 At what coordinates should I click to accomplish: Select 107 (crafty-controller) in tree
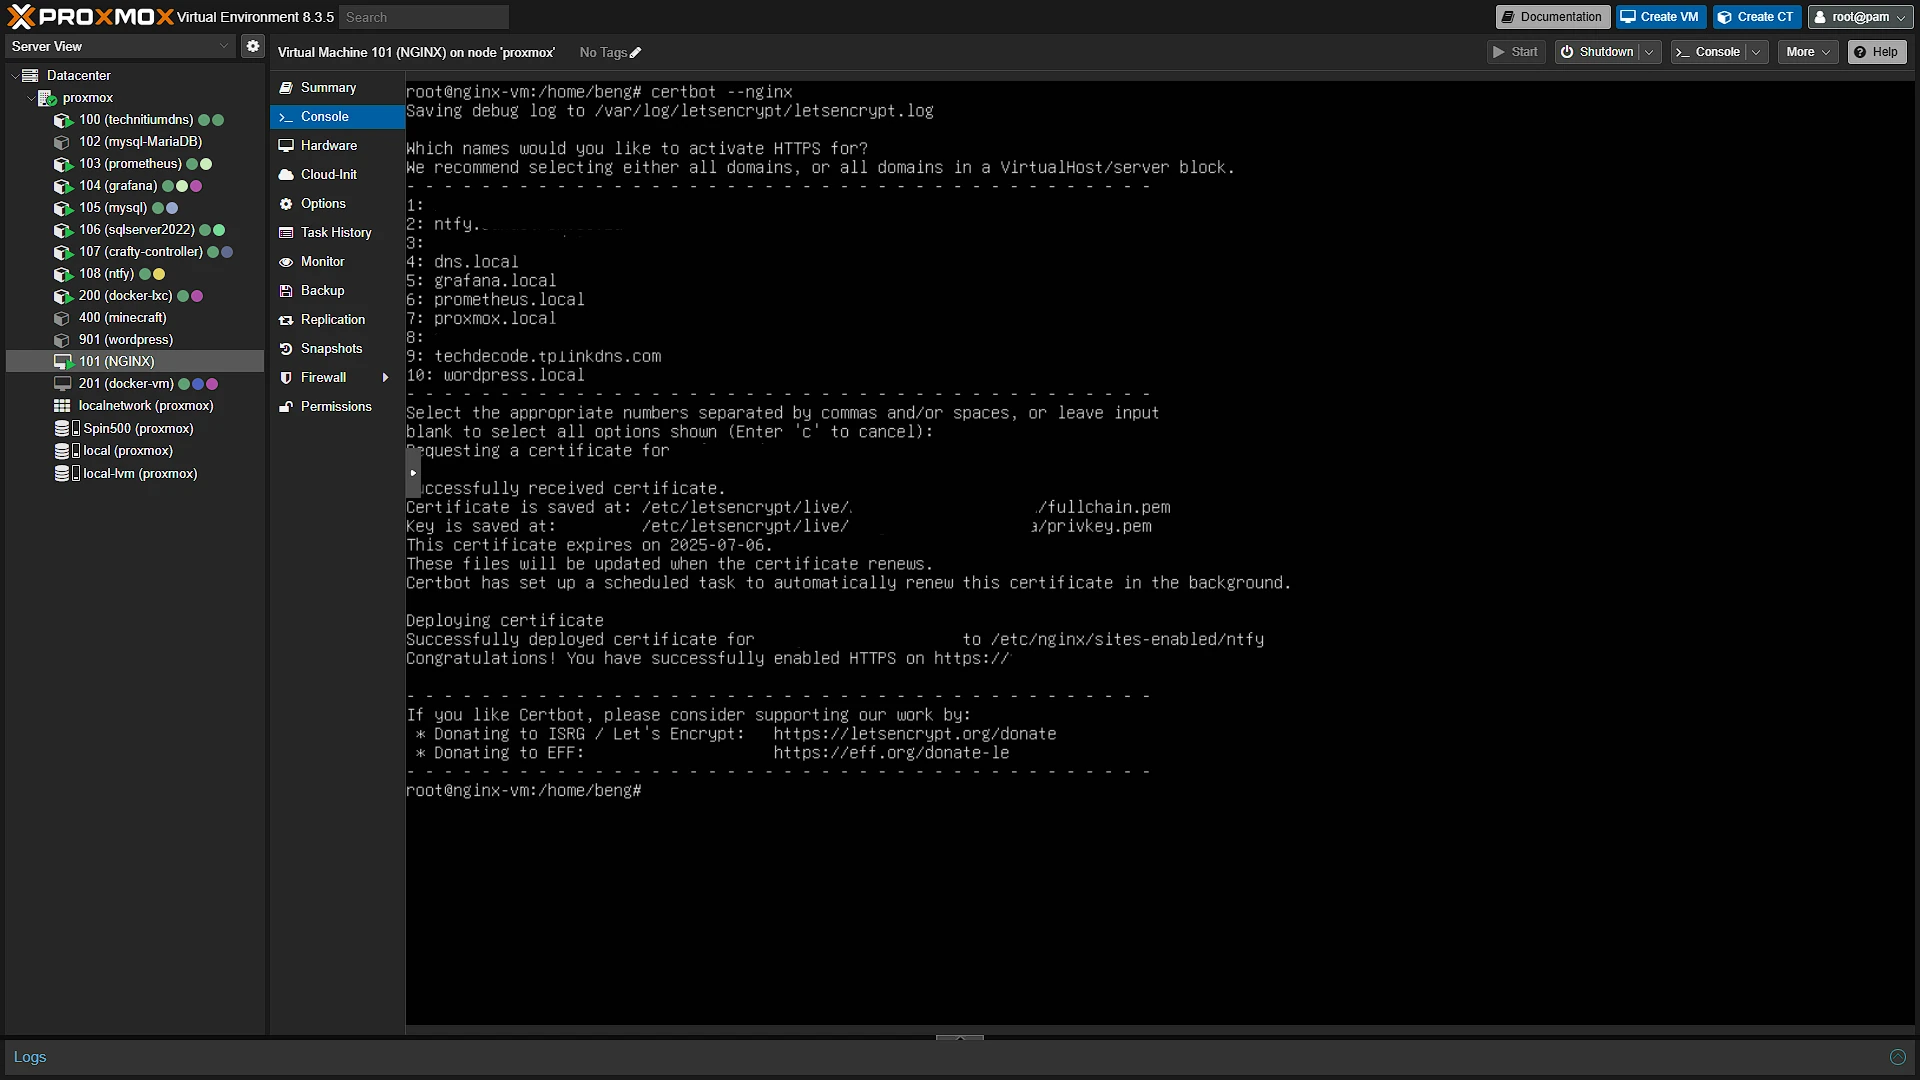(x=135, y=252)
